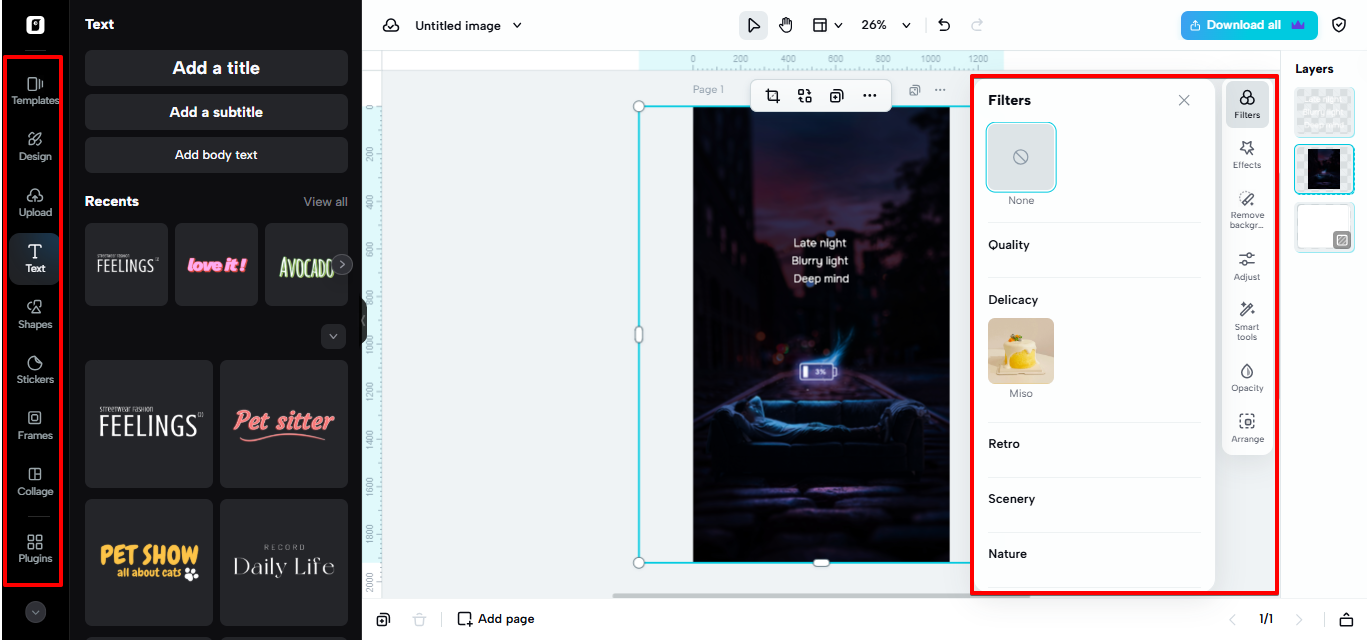The height and width of the screenshot is (640, 1367).
Task: Expand more recent text styles
Action: (x=333, y=337)
